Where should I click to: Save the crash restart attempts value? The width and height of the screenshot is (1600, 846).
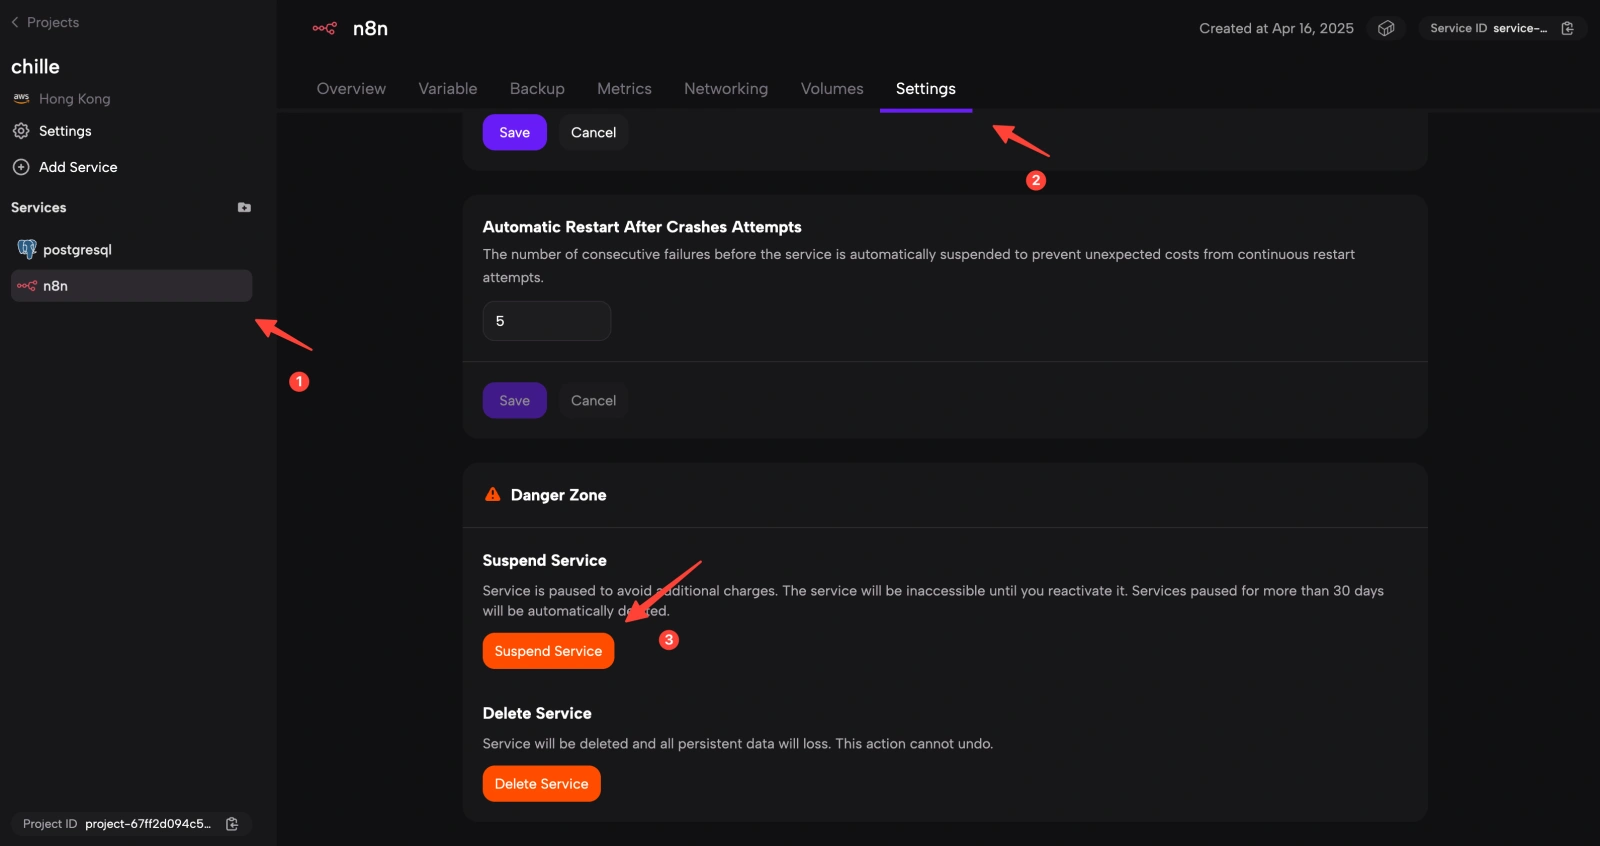tap(515, 400)
